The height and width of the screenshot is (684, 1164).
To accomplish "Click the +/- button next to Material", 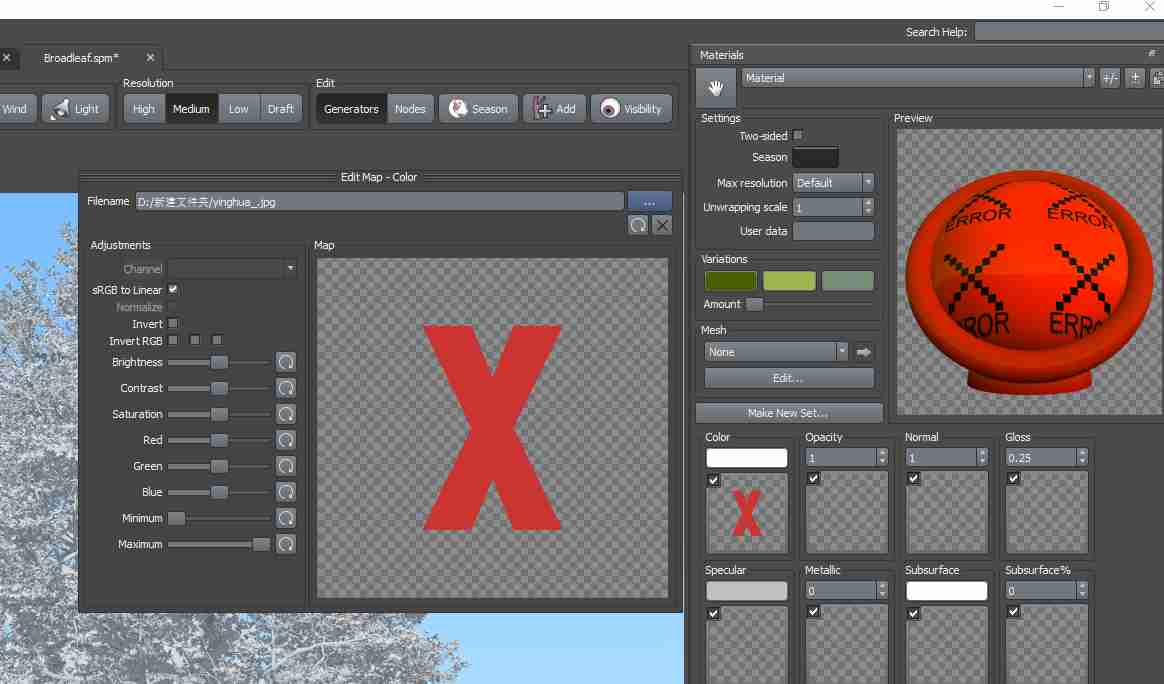I will click(1111, 78).
